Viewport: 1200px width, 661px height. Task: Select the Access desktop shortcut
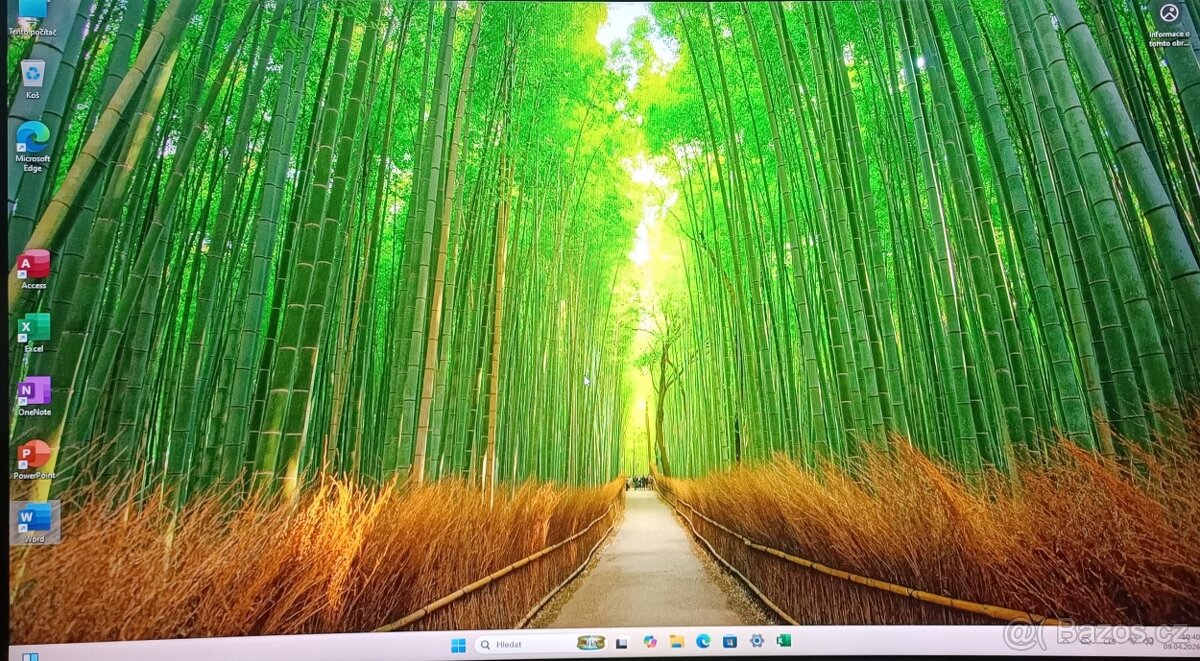coord(34,265)
